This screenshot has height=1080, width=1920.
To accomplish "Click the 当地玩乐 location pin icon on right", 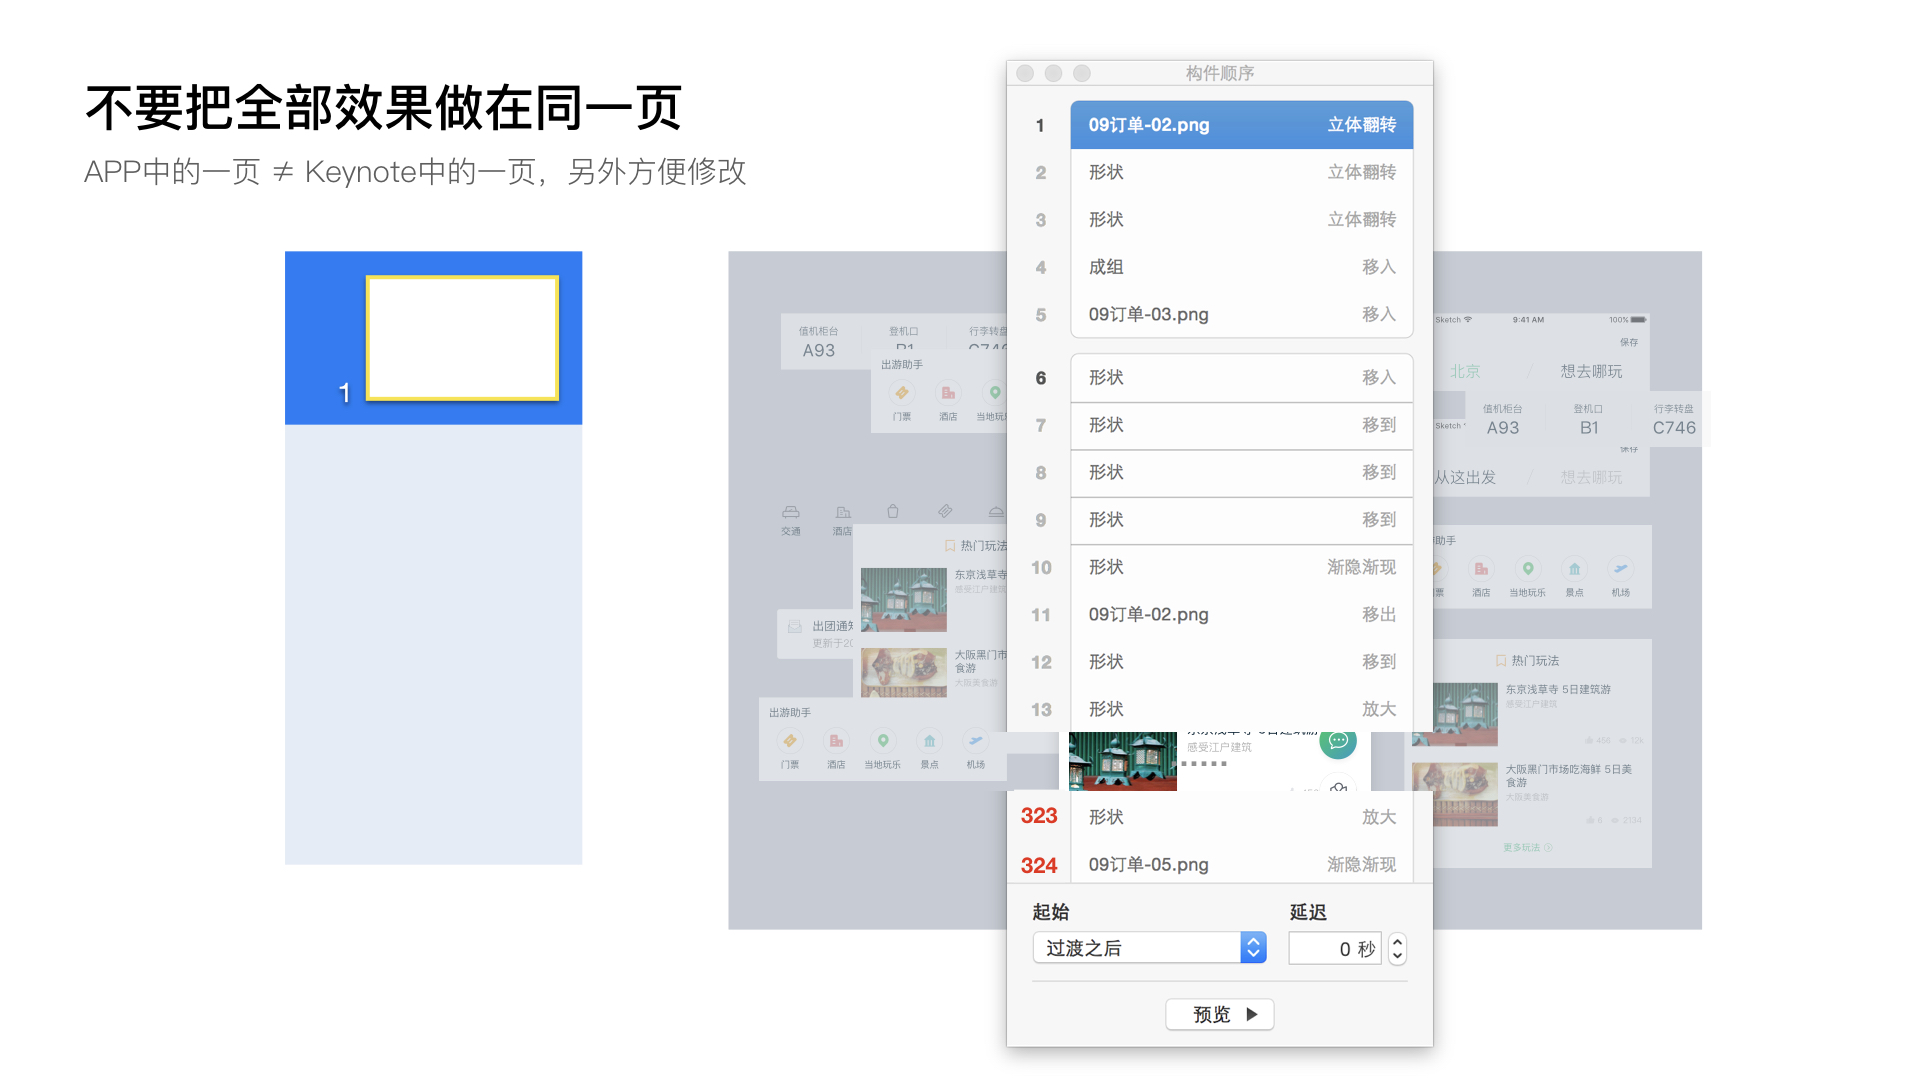I will coord(1527,569).
